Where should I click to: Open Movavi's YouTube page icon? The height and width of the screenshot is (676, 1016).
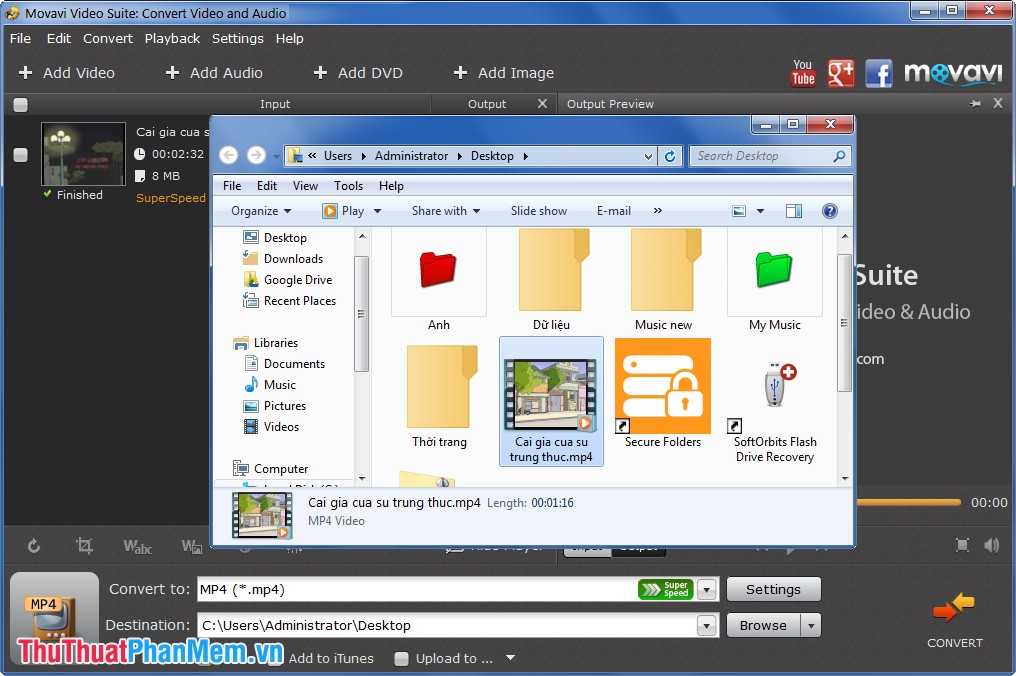(802, 72)
